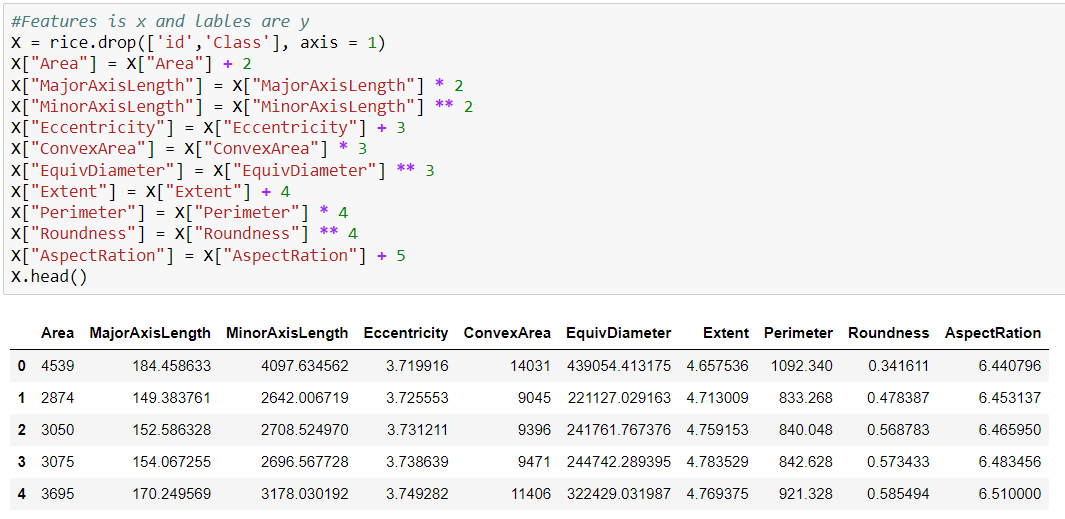Select Perimeter value 833.268
1065x519 pixels.
tap(806, 398)
